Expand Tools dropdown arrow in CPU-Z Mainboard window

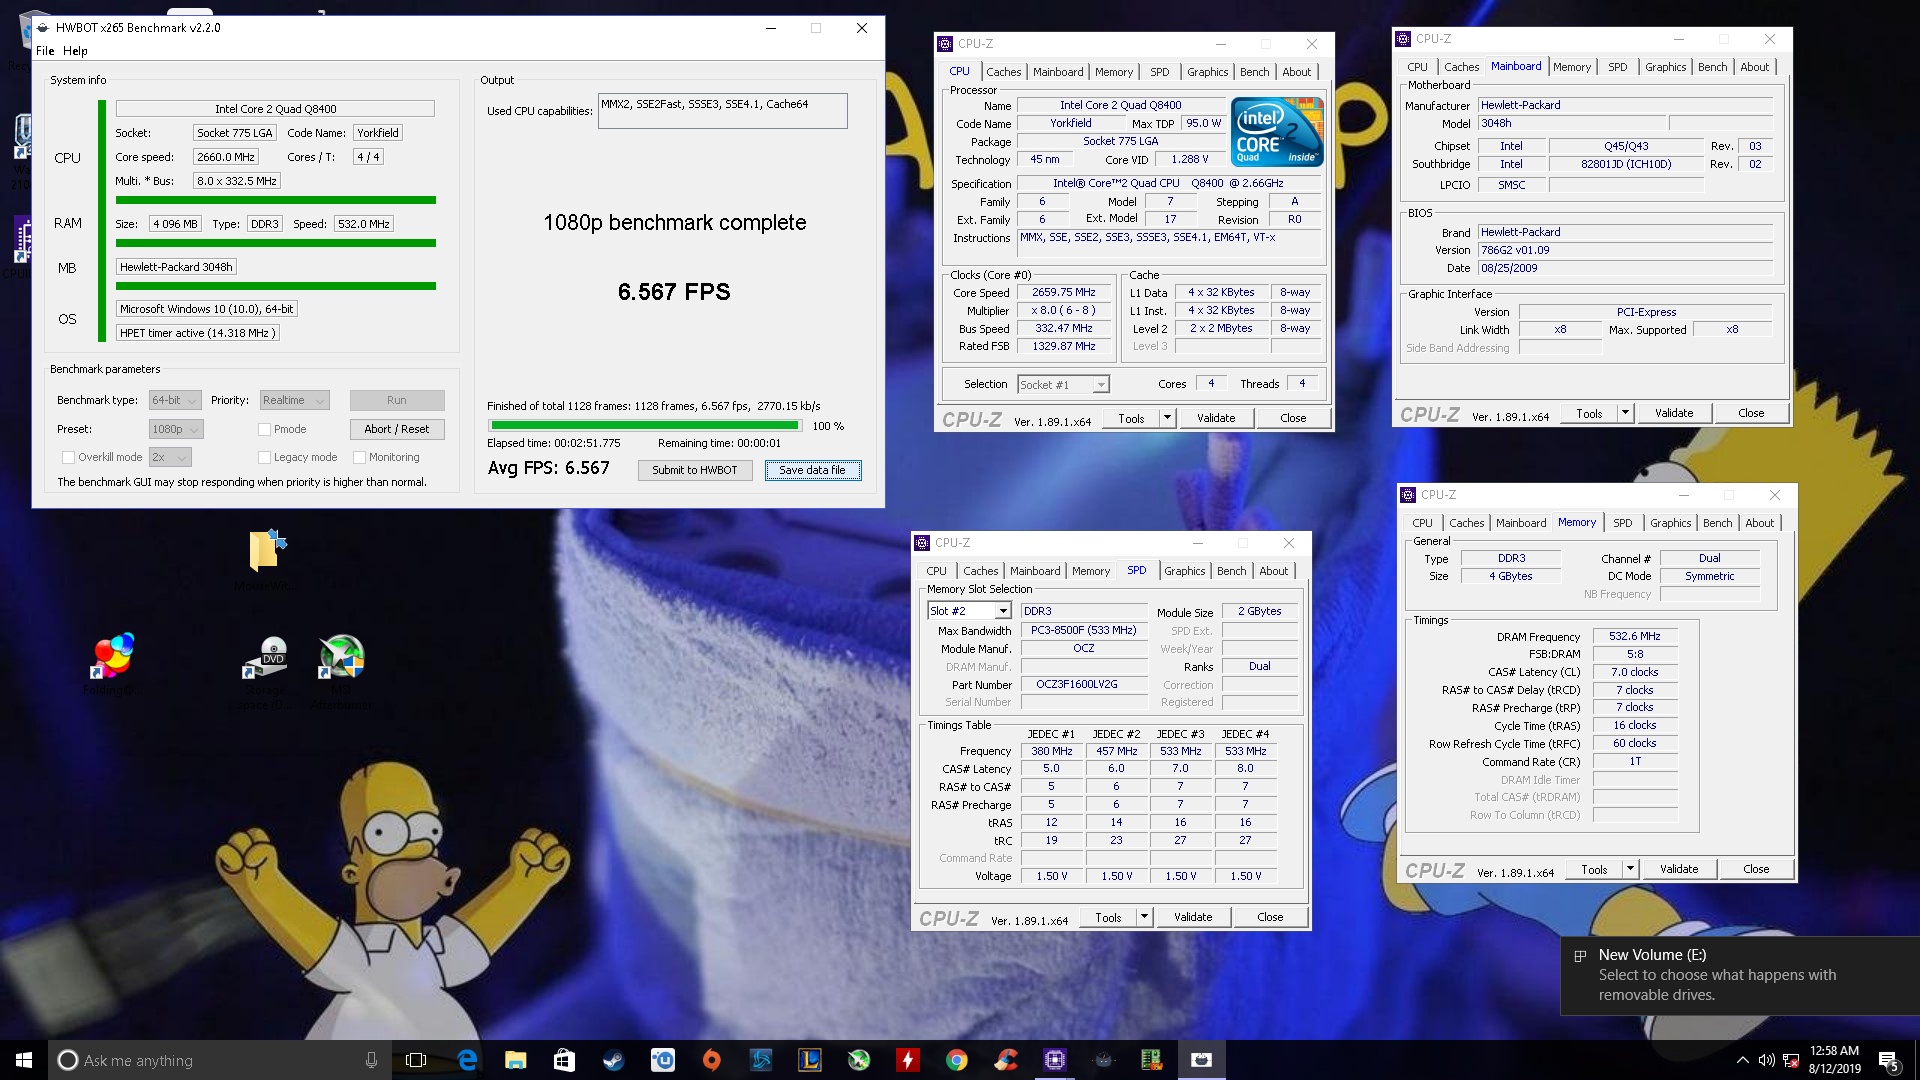click(x=1625, y=413)
